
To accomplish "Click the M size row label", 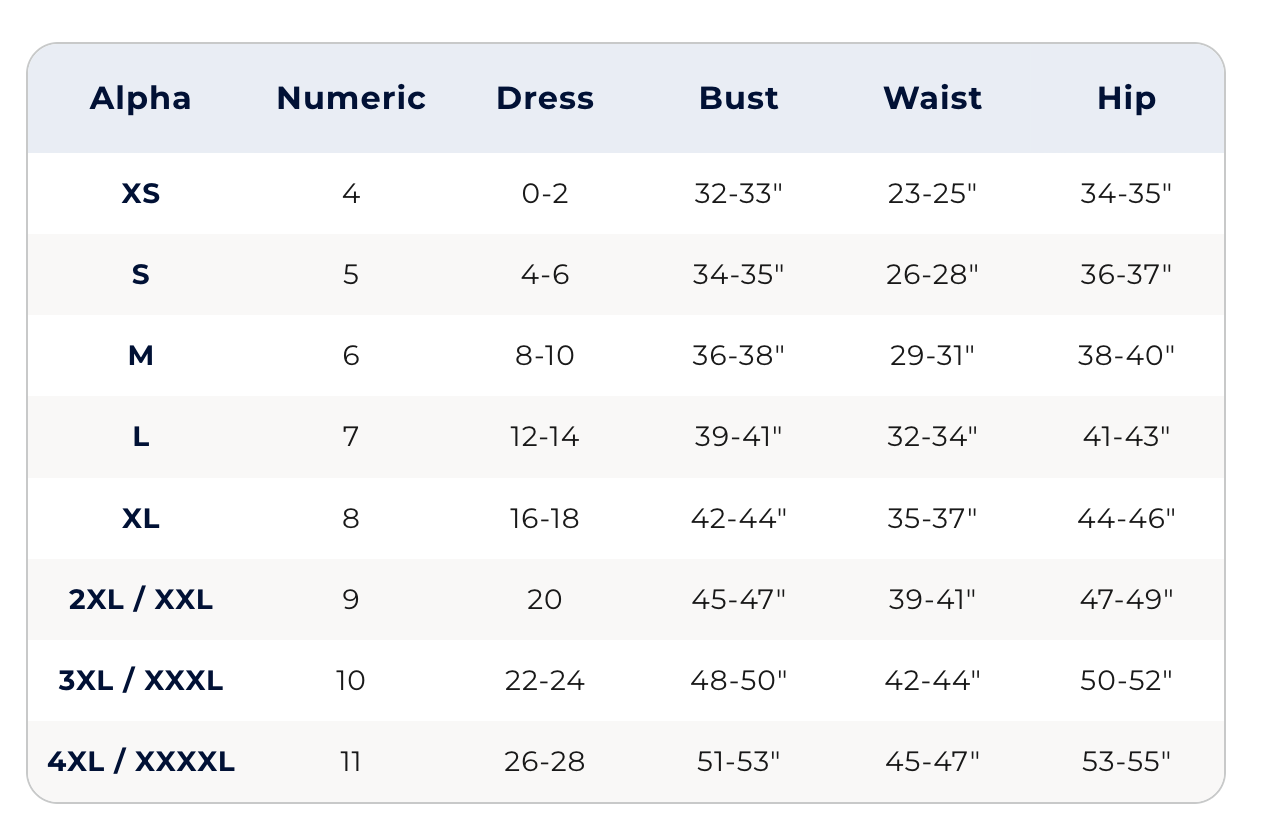I will click(141, 356).
